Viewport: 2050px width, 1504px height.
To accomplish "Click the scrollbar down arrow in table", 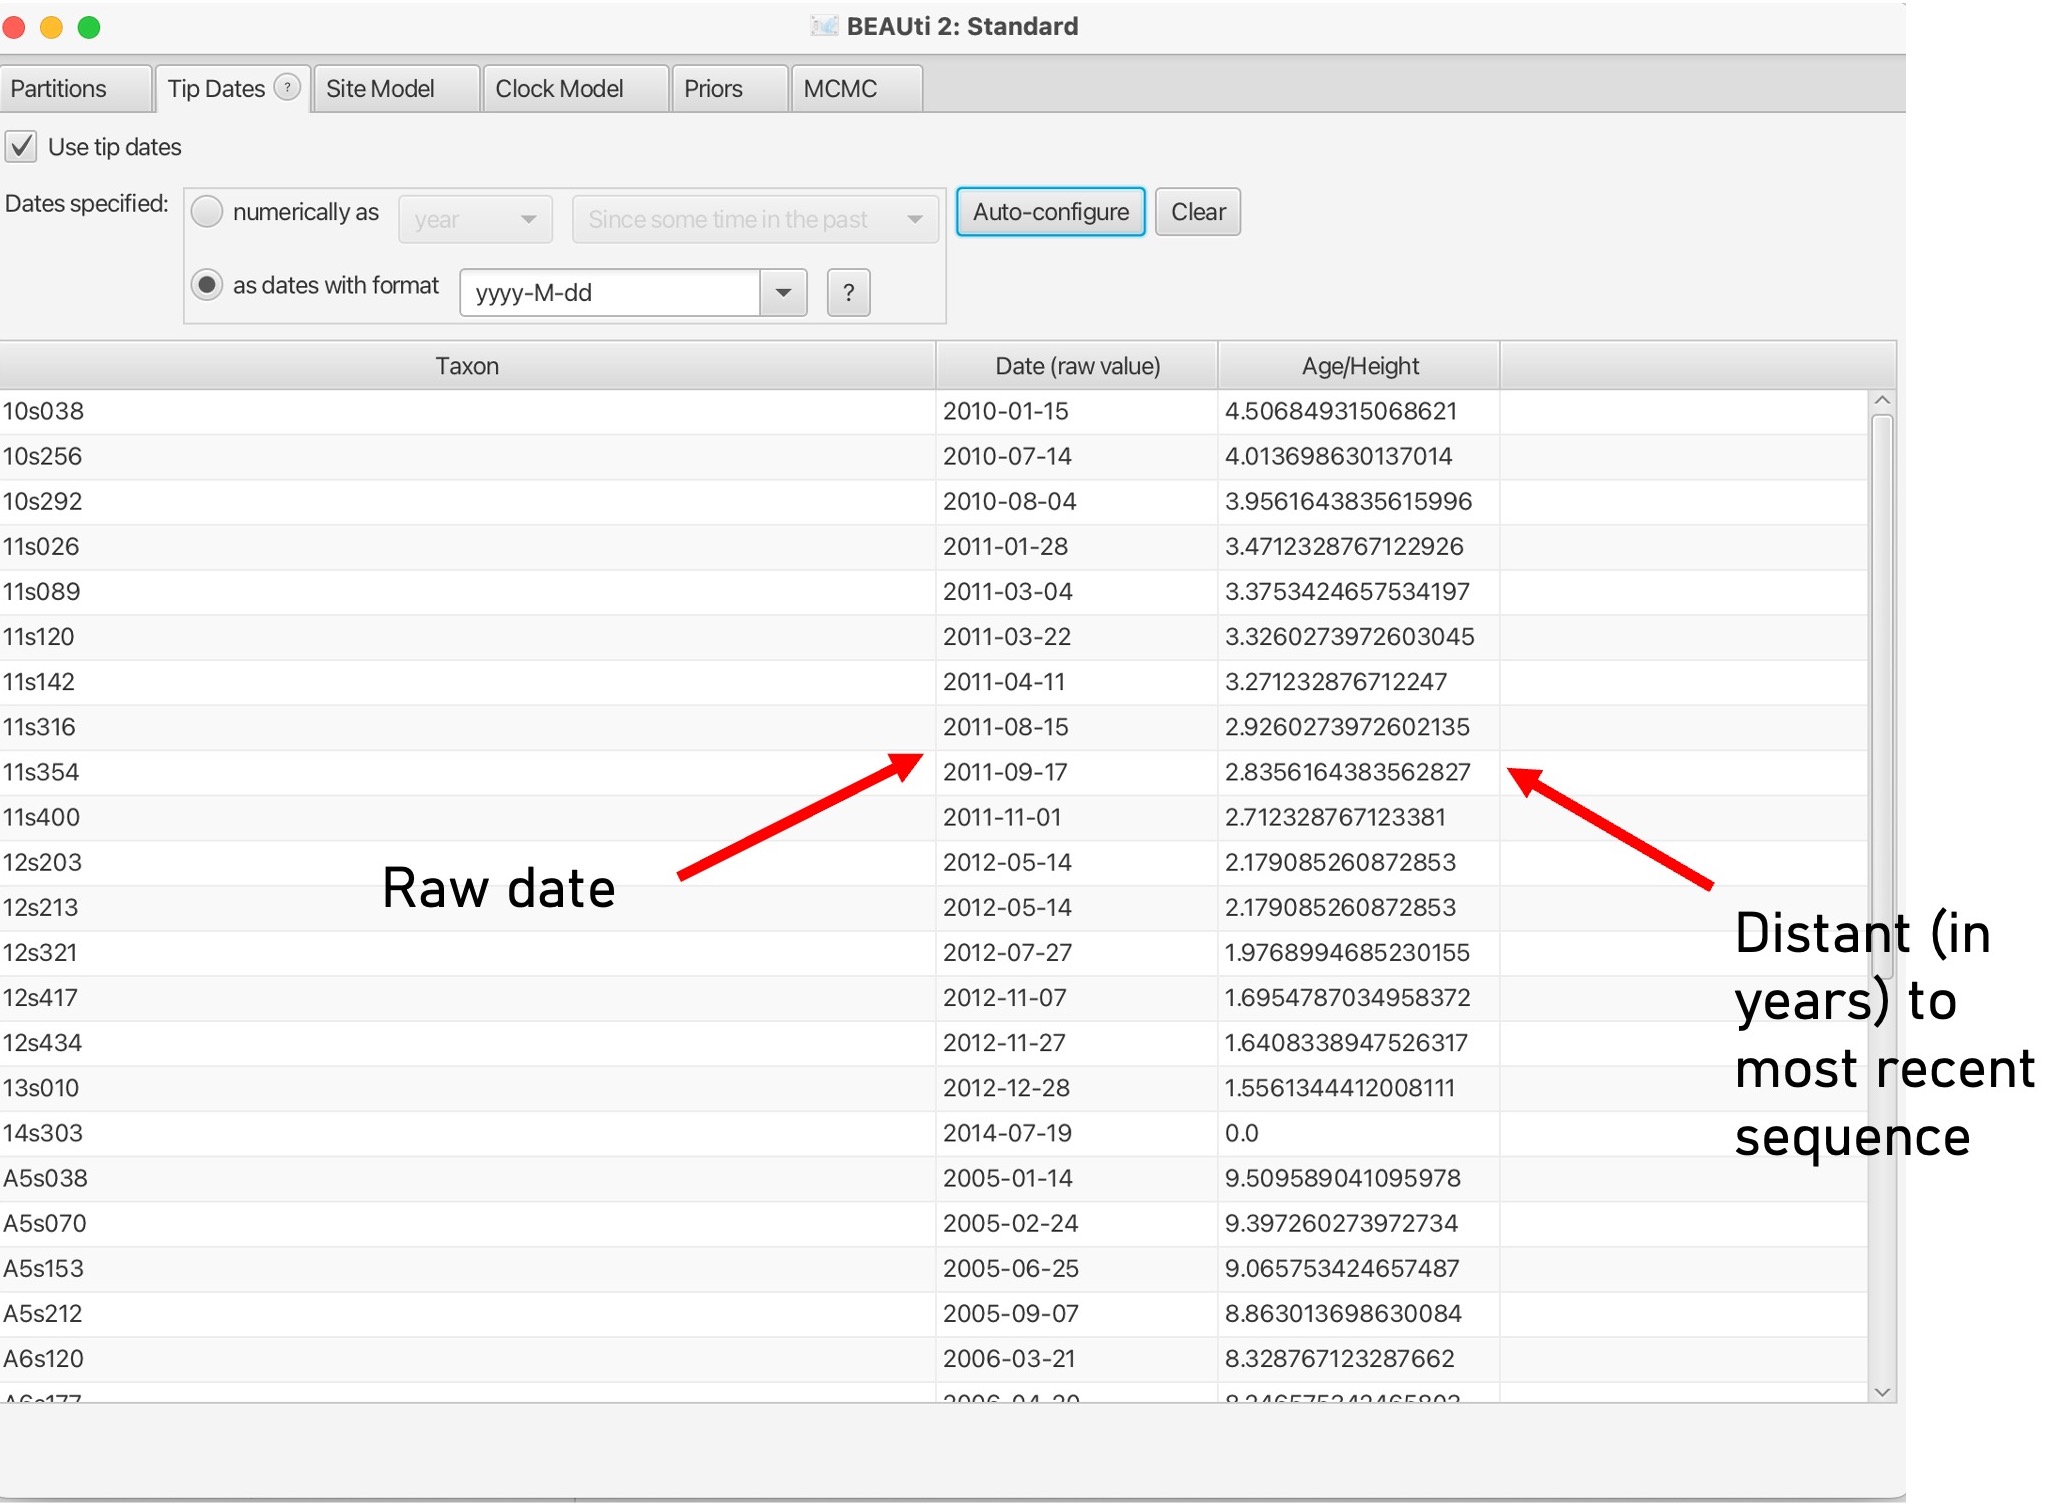I will 1882,1392.
